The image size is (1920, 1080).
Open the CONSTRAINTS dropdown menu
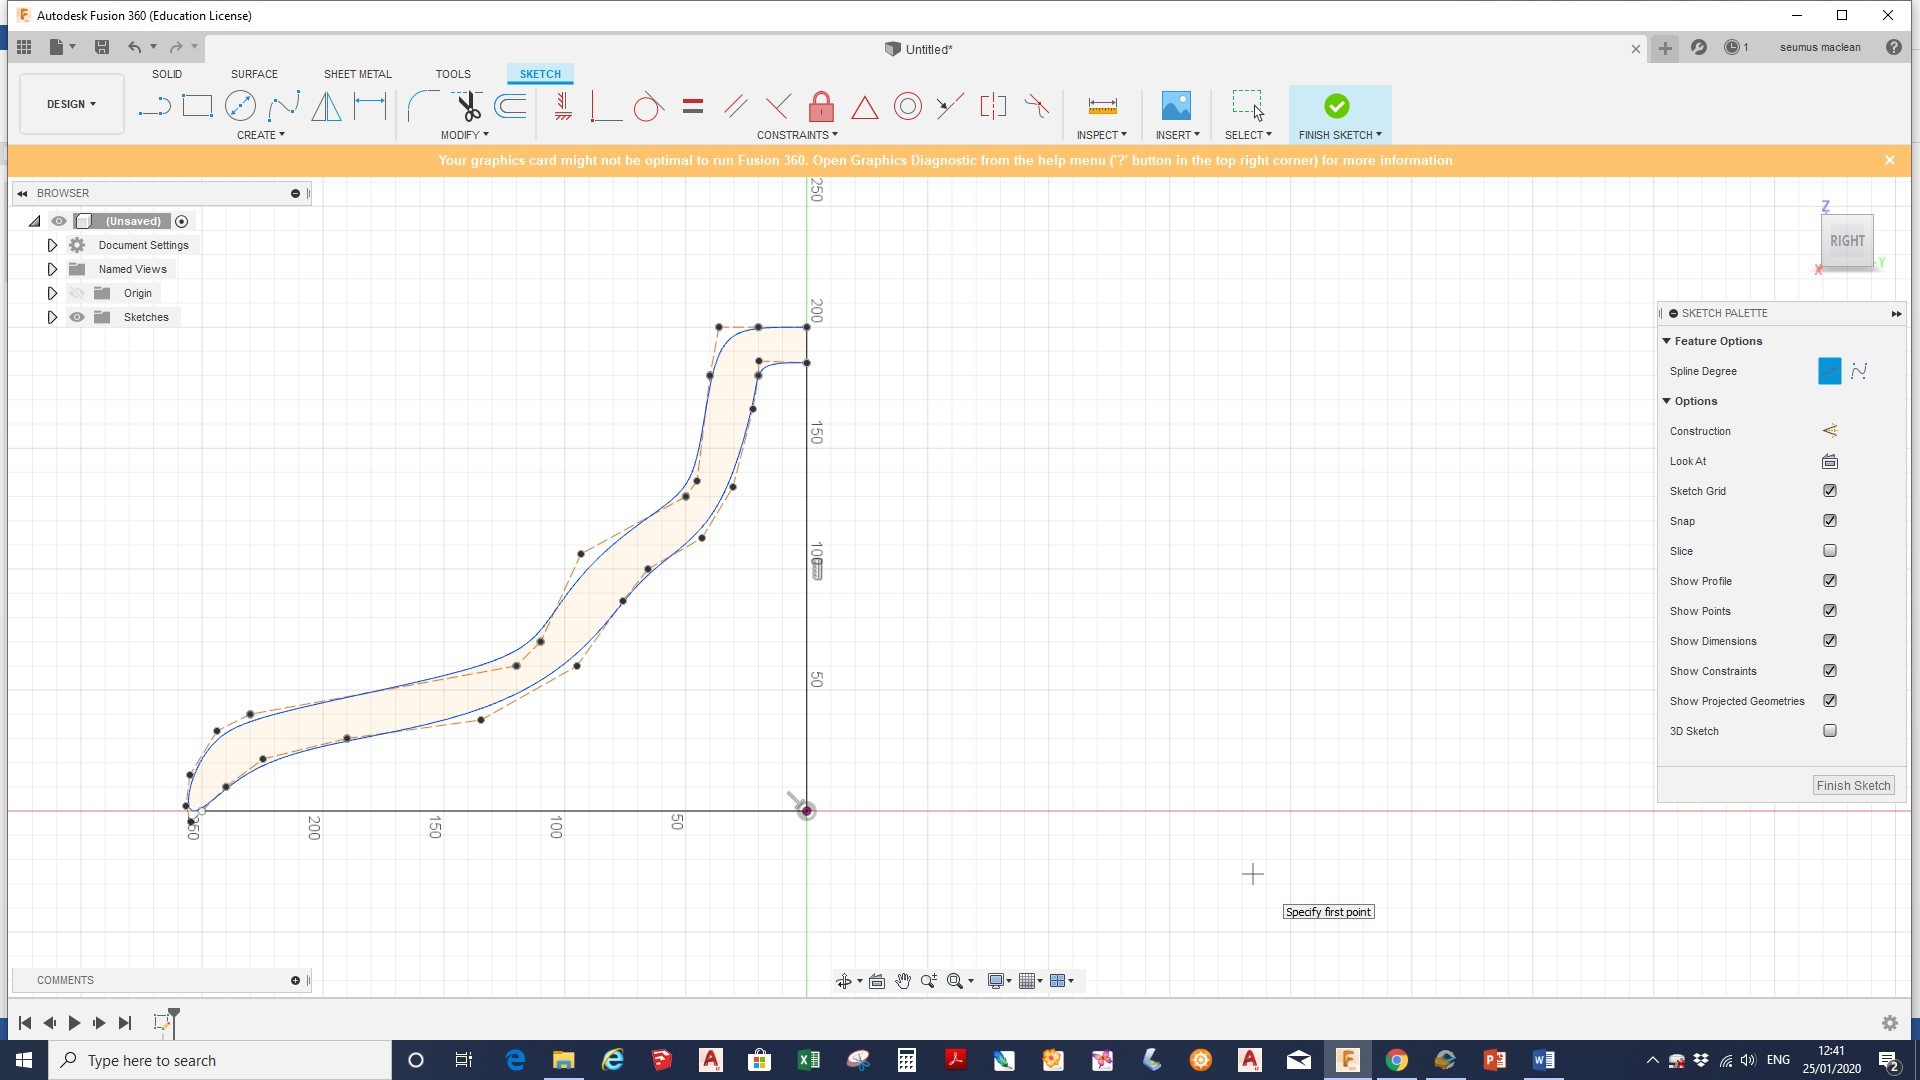coord(797,135)
